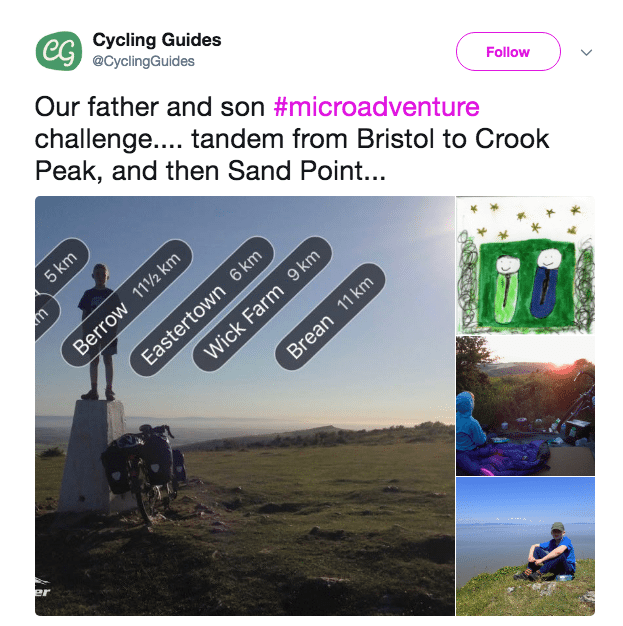
Task: Select the Eastertown 6 km label
Action: 200,307
